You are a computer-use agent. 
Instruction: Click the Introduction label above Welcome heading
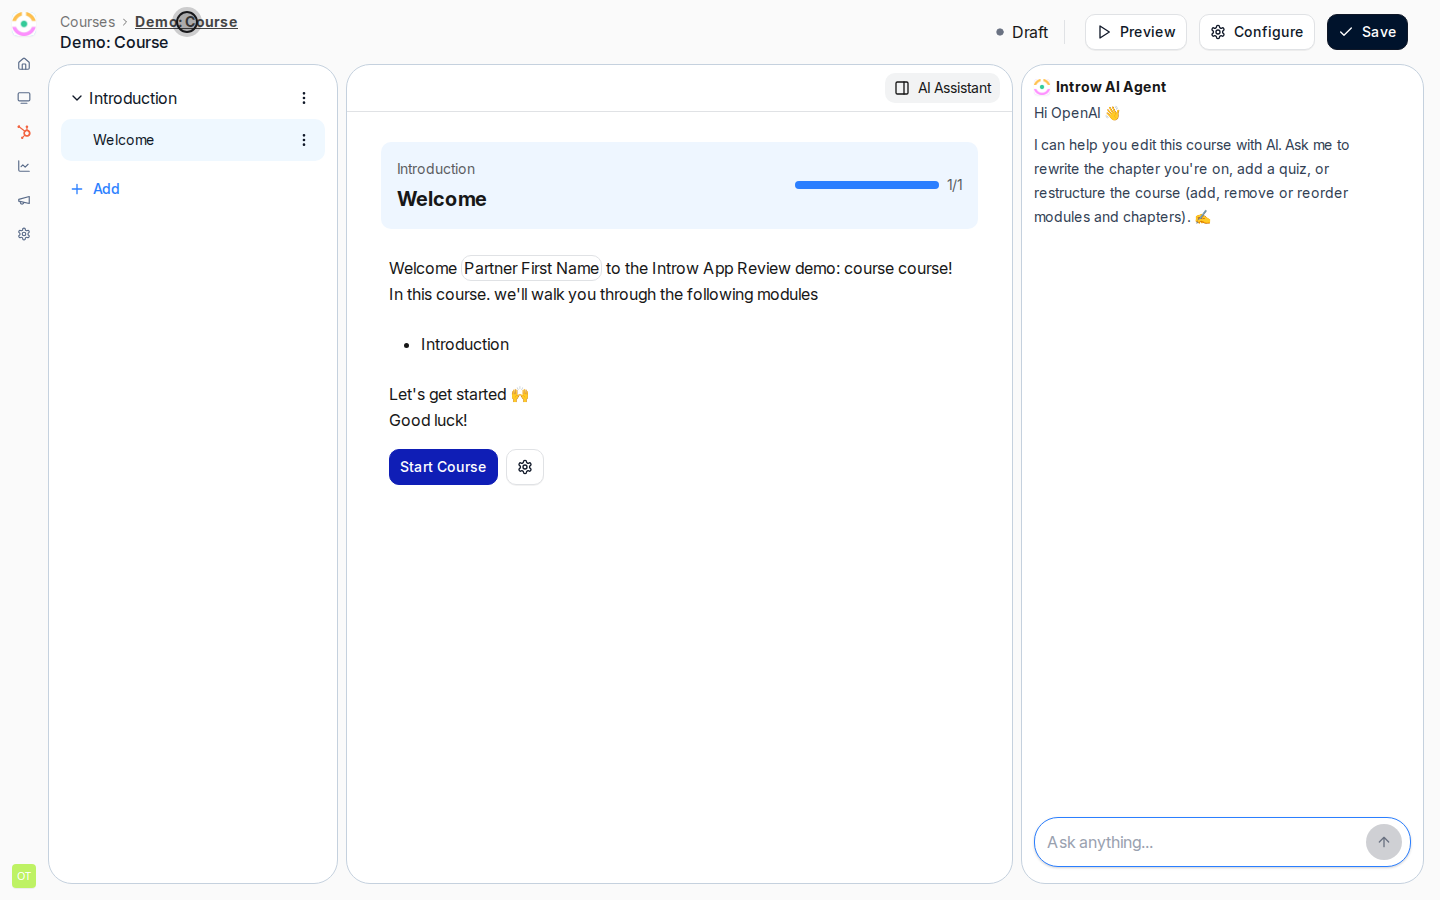pos(436,169)
